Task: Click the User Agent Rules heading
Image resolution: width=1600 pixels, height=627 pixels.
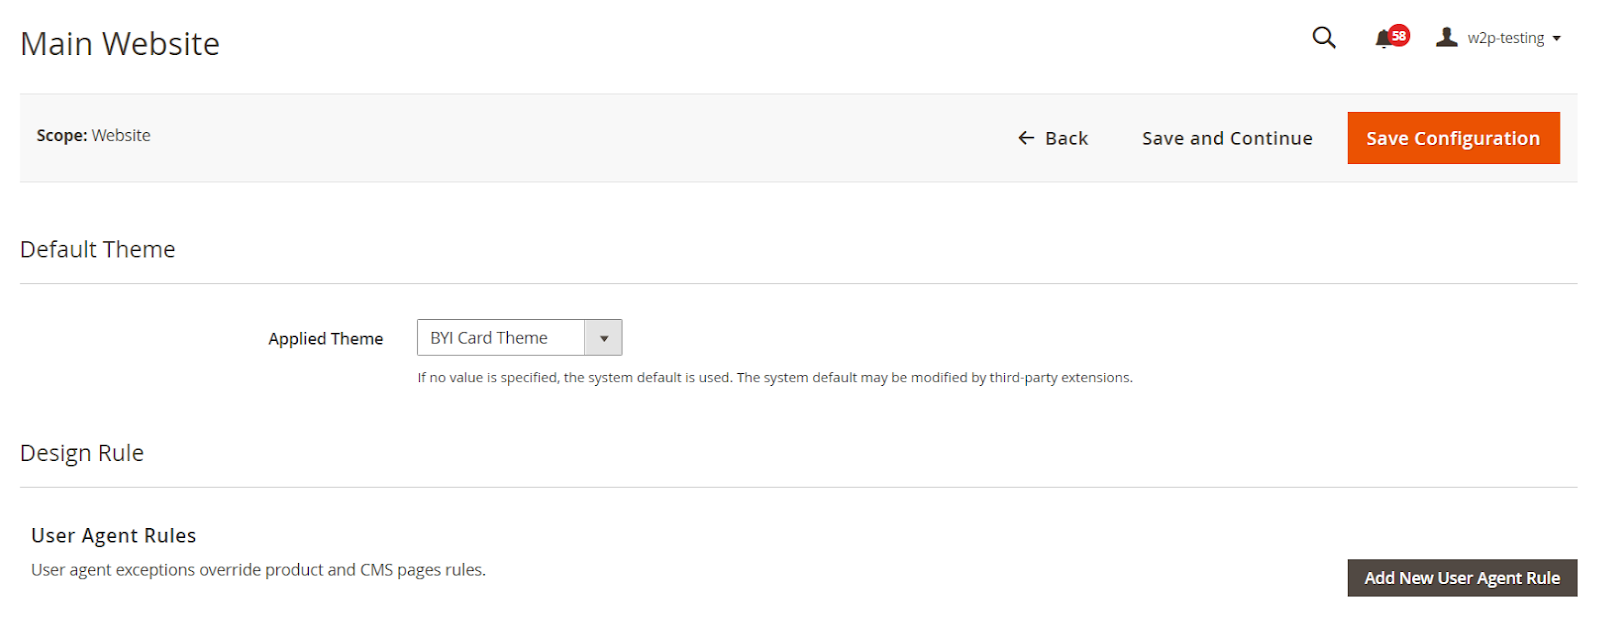Action: 114,536
